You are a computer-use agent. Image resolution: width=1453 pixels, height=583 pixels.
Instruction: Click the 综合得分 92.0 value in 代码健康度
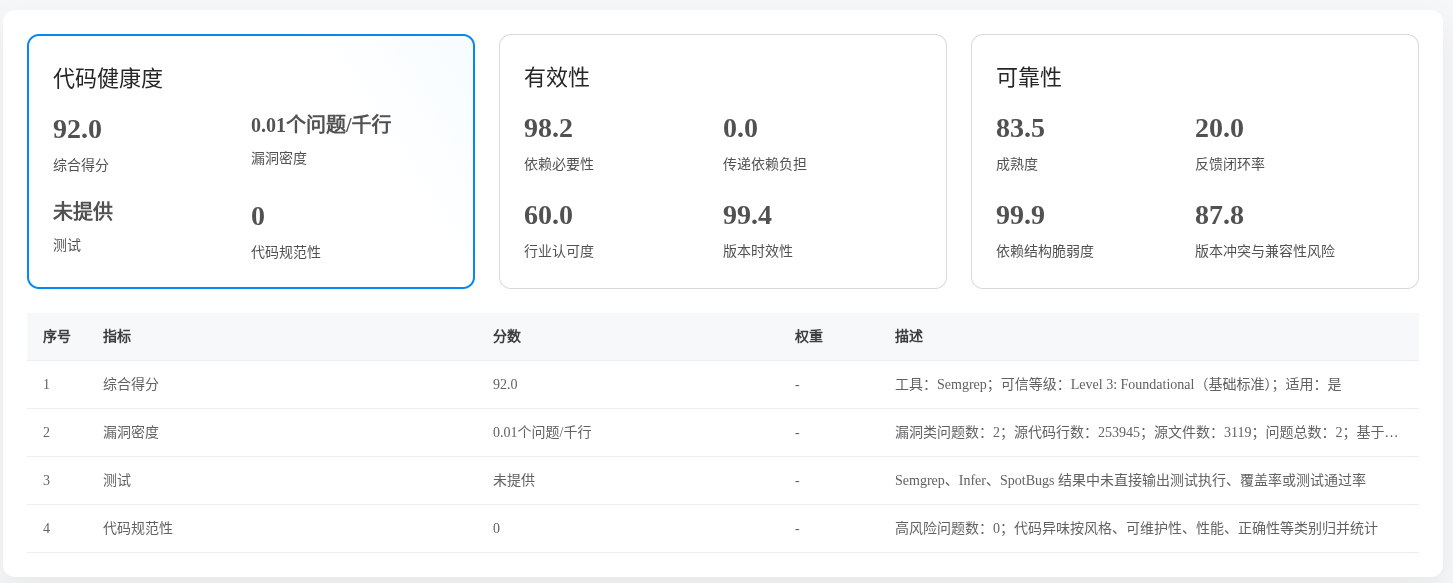click(78, 130)
